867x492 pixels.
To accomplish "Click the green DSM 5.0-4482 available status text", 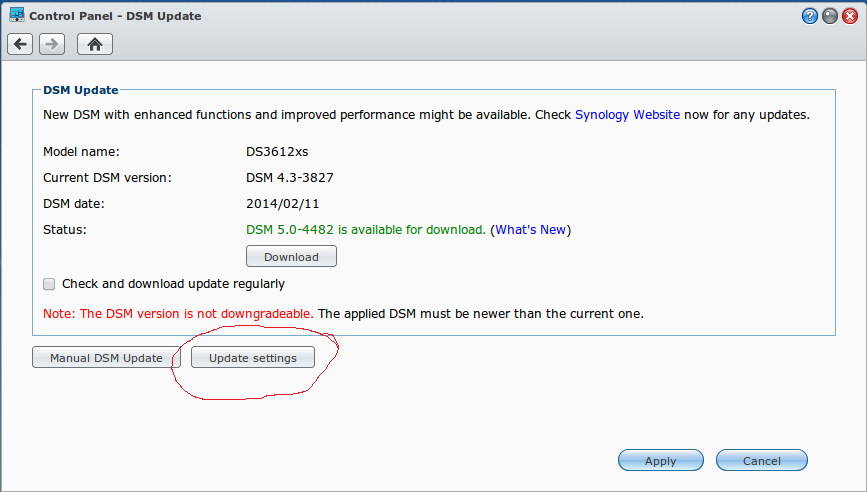I will (365, 230).
